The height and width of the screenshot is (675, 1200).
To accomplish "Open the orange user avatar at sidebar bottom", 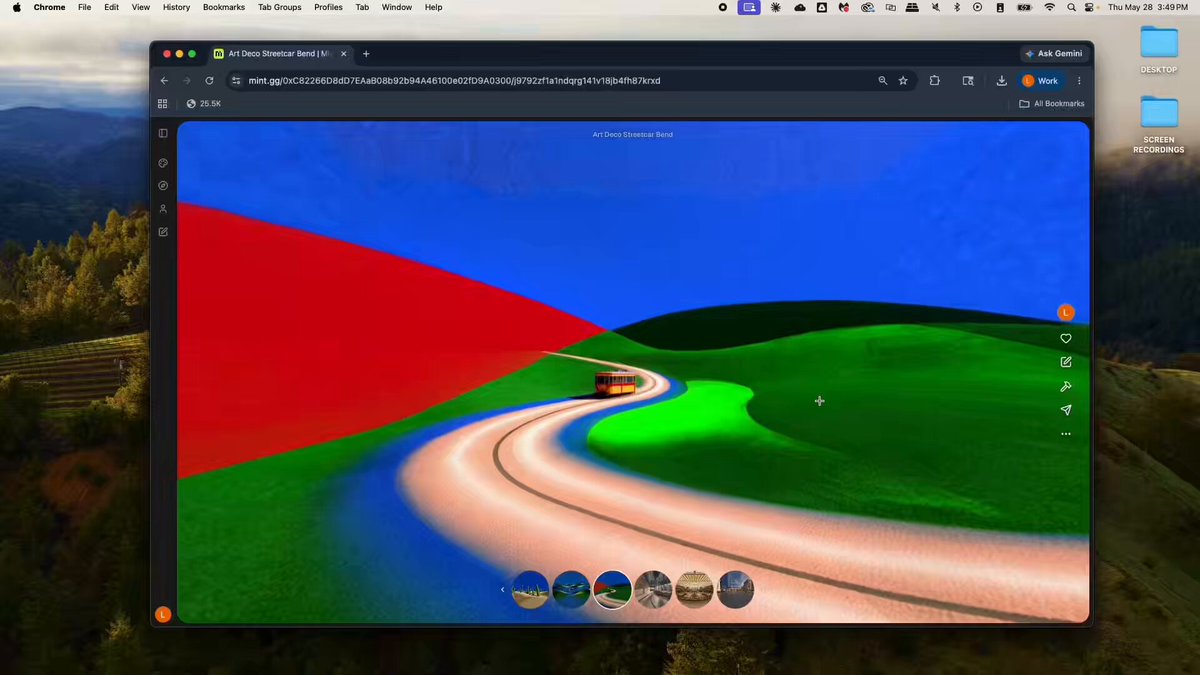I will point(163,614).
